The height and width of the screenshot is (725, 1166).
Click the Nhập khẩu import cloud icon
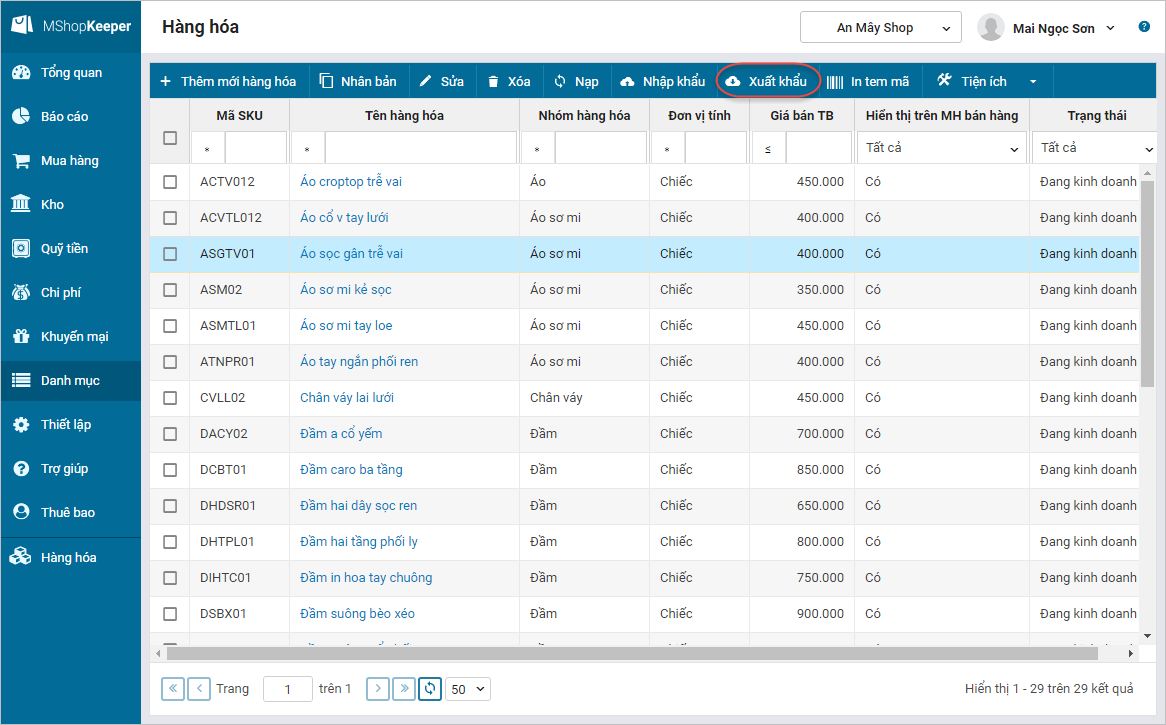pos(627,81)
